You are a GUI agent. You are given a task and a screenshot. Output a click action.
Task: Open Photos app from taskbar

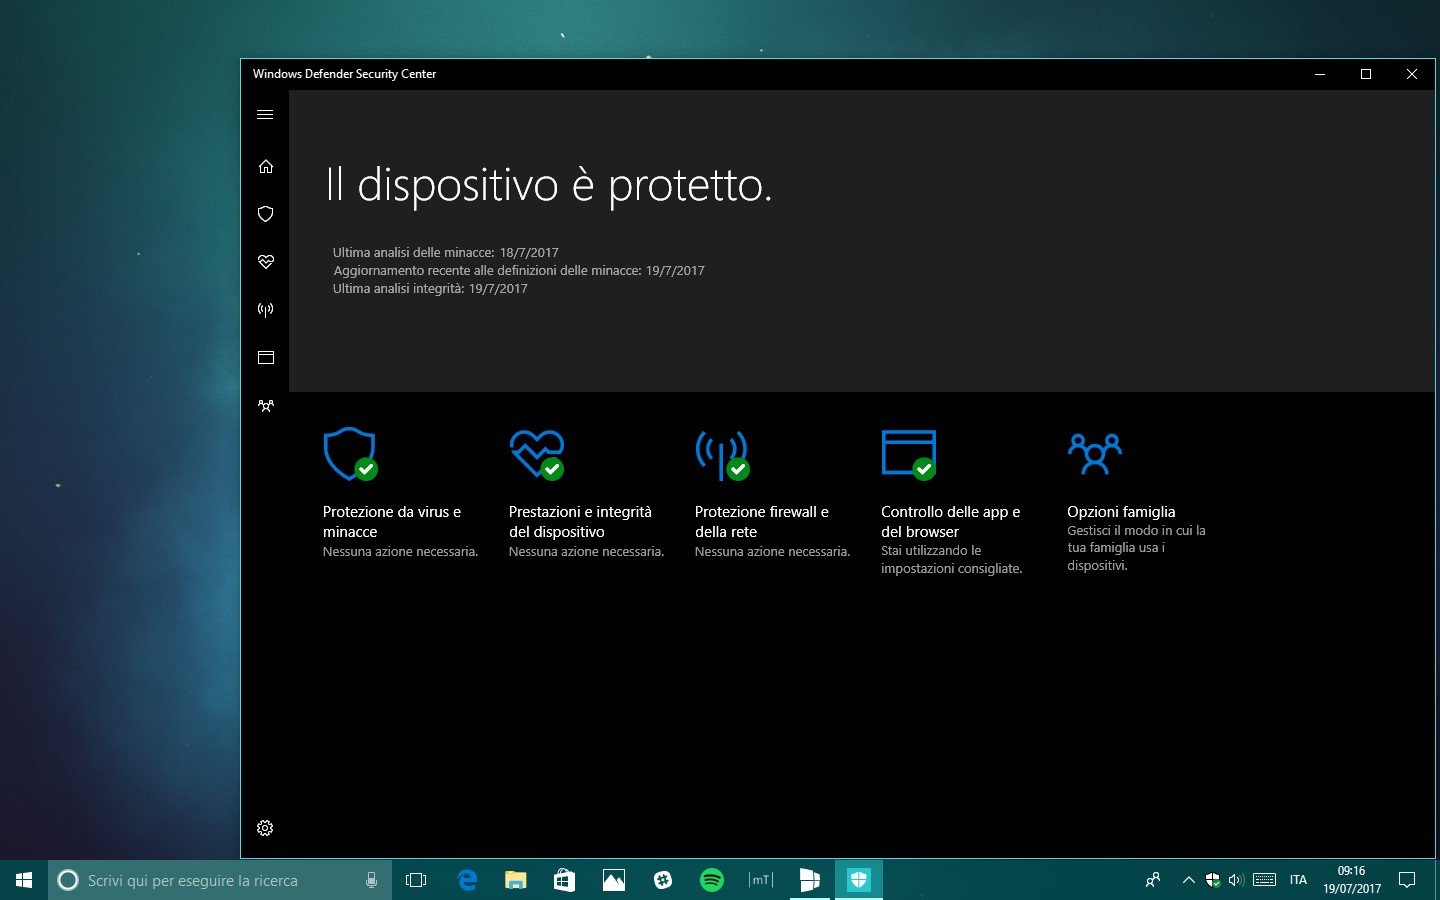tap(613, 880)
